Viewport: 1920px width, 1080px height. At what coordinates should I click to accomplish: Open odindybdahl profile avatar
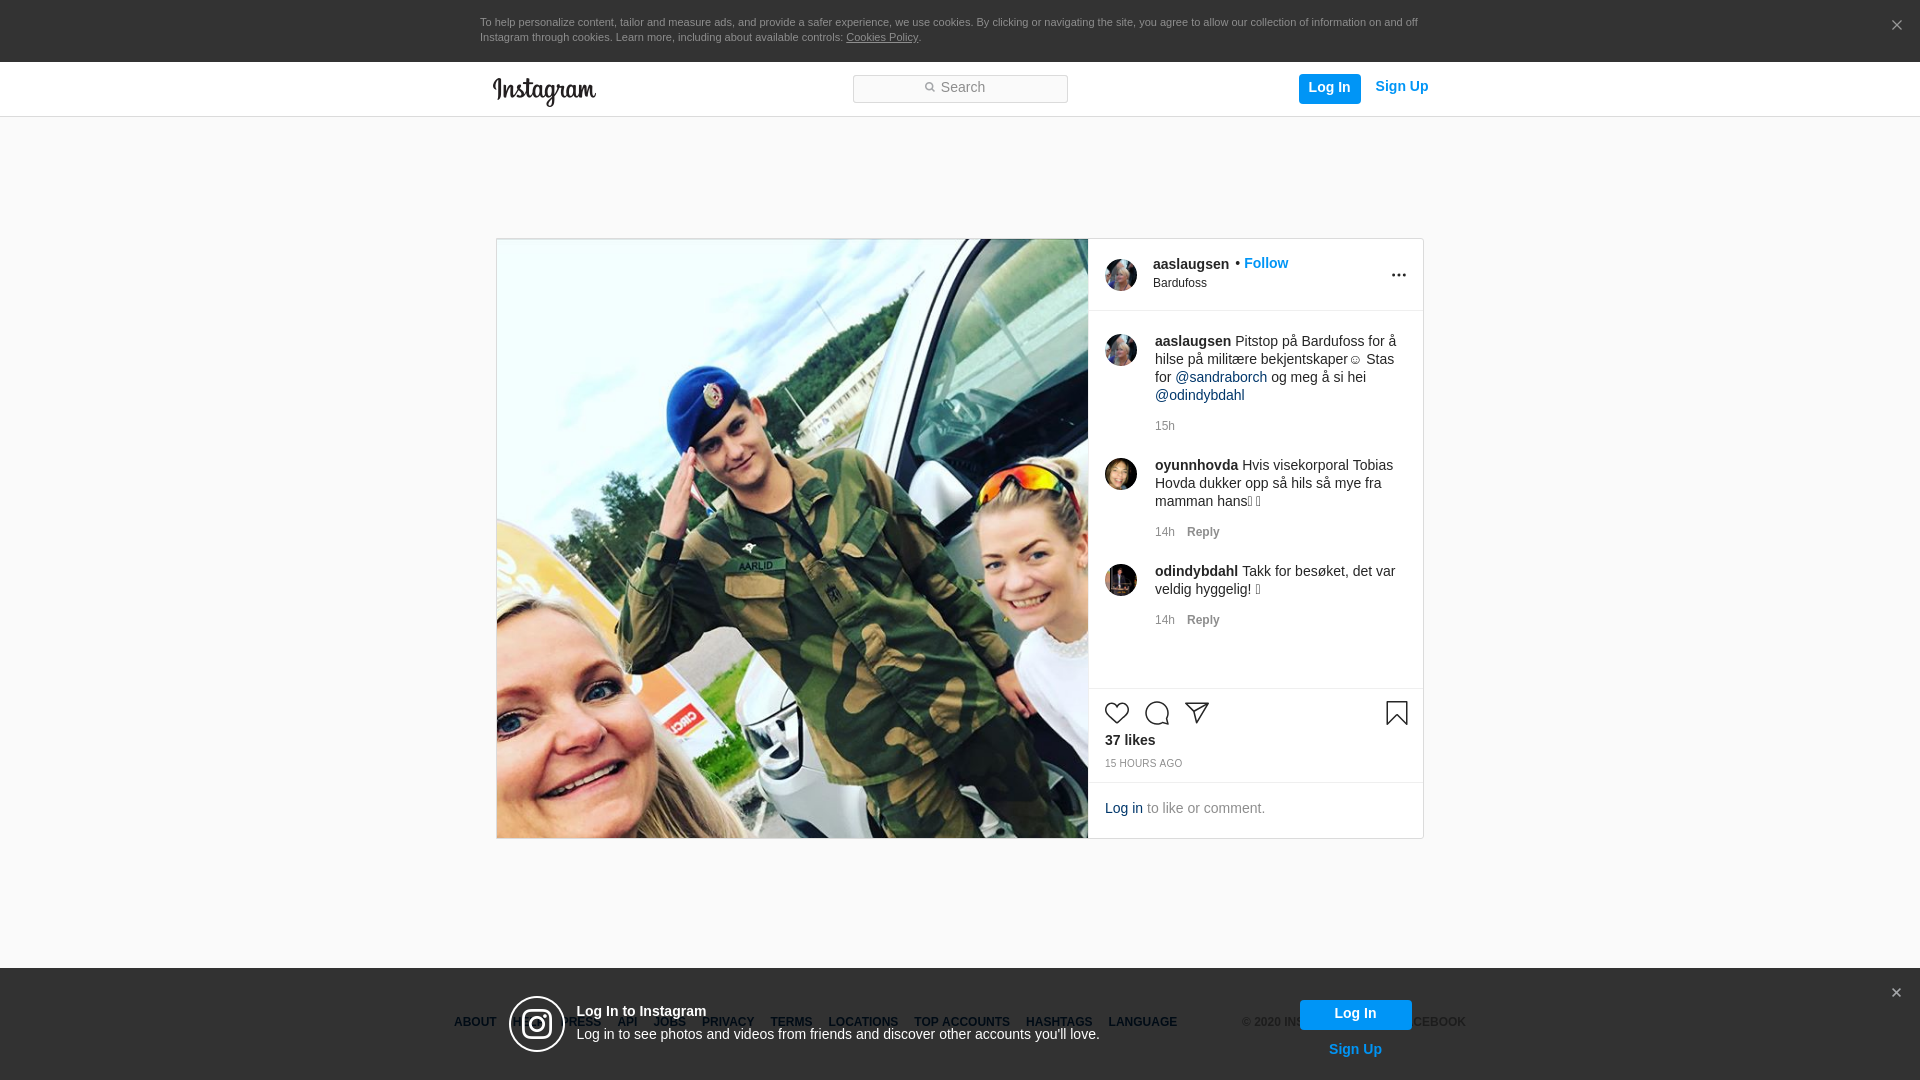(1121, 580)
